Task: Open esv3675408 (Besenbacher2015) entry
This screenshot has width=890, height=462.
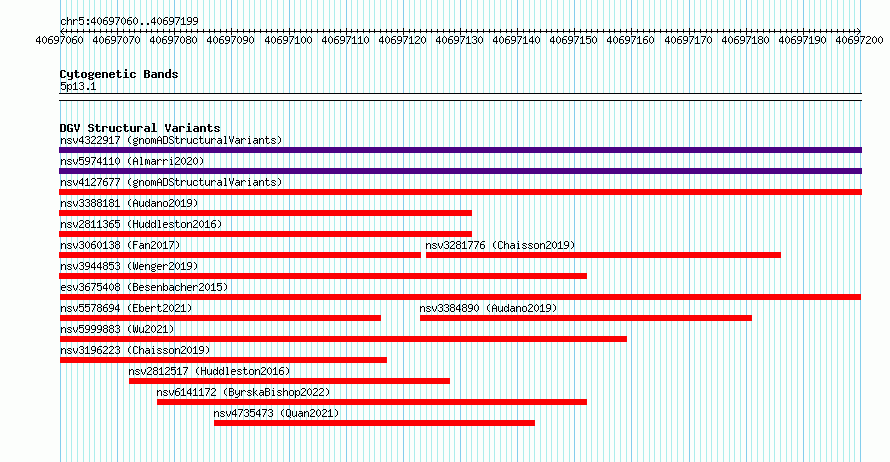Action: (x=144, y=287)
